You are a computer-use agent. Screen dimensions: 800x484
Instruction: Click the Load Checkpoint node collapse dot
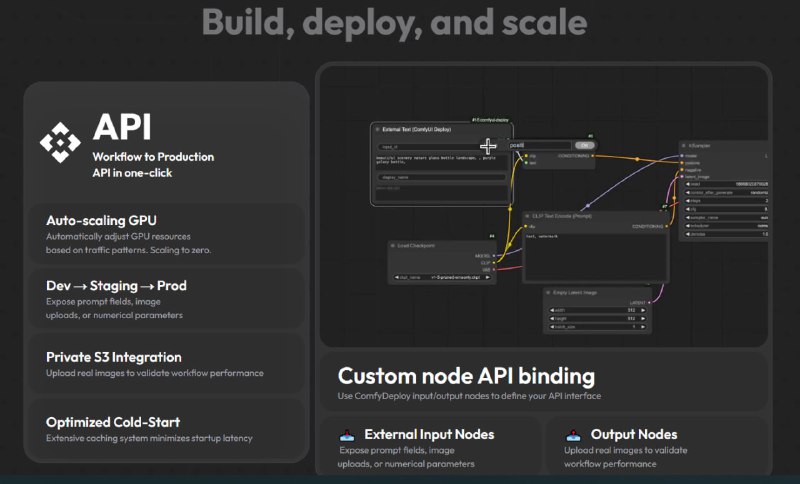pyautogui.click(x=394, y=245)
